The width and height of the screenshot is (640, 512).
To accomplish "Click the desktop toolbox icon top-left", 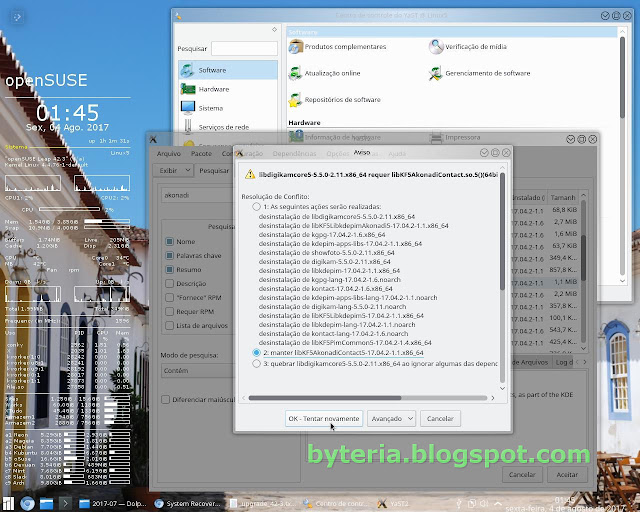I will pos(17,17).
